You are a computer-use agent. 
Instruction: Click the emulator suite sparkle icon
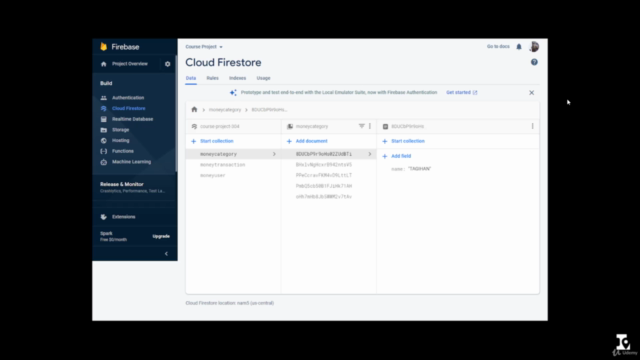233,93
